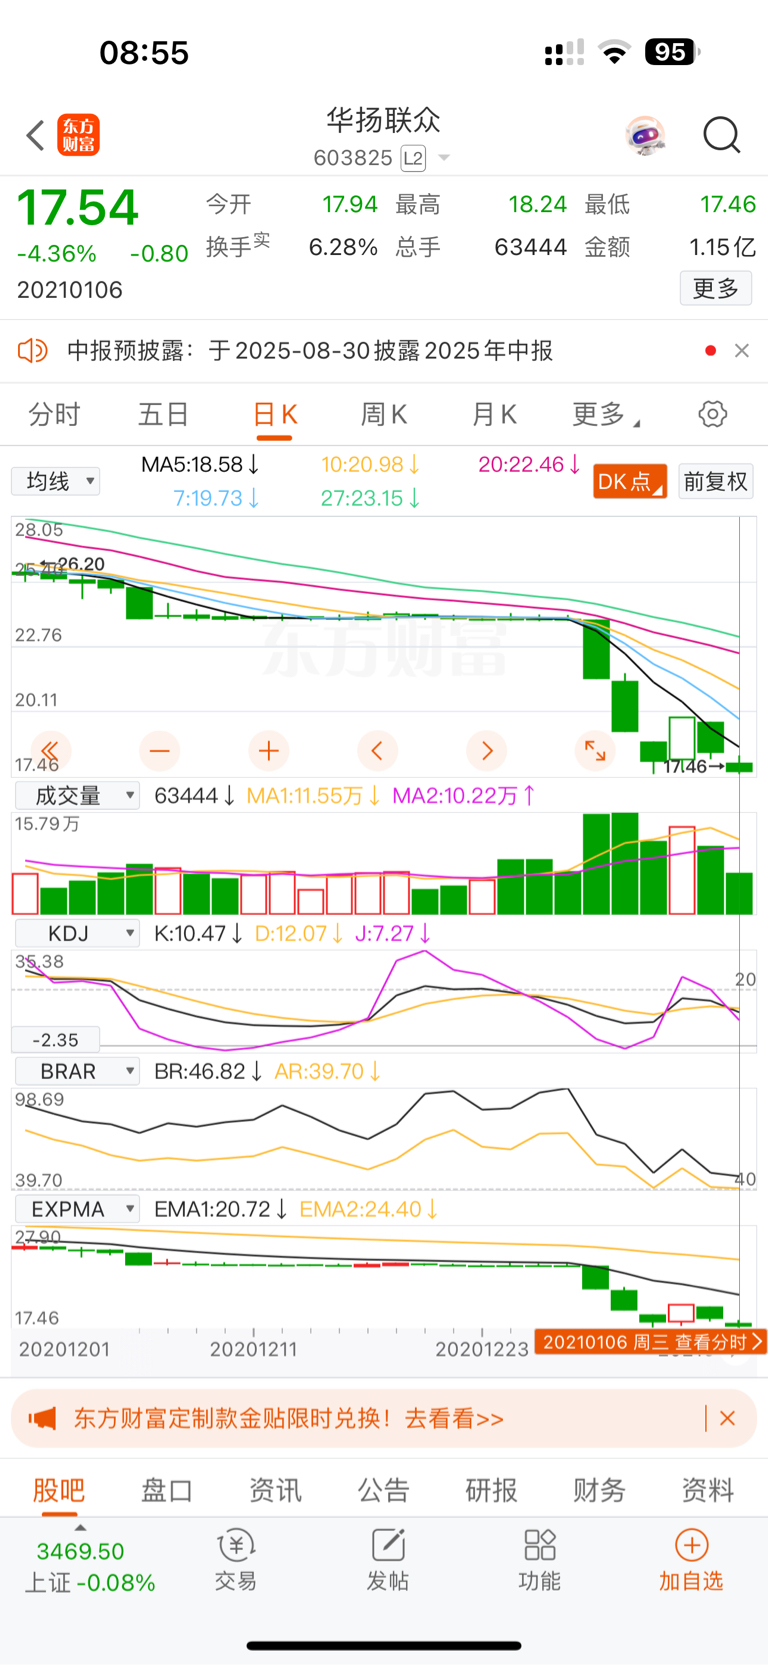Tap the red notification dot

click(x=710, y=351)
